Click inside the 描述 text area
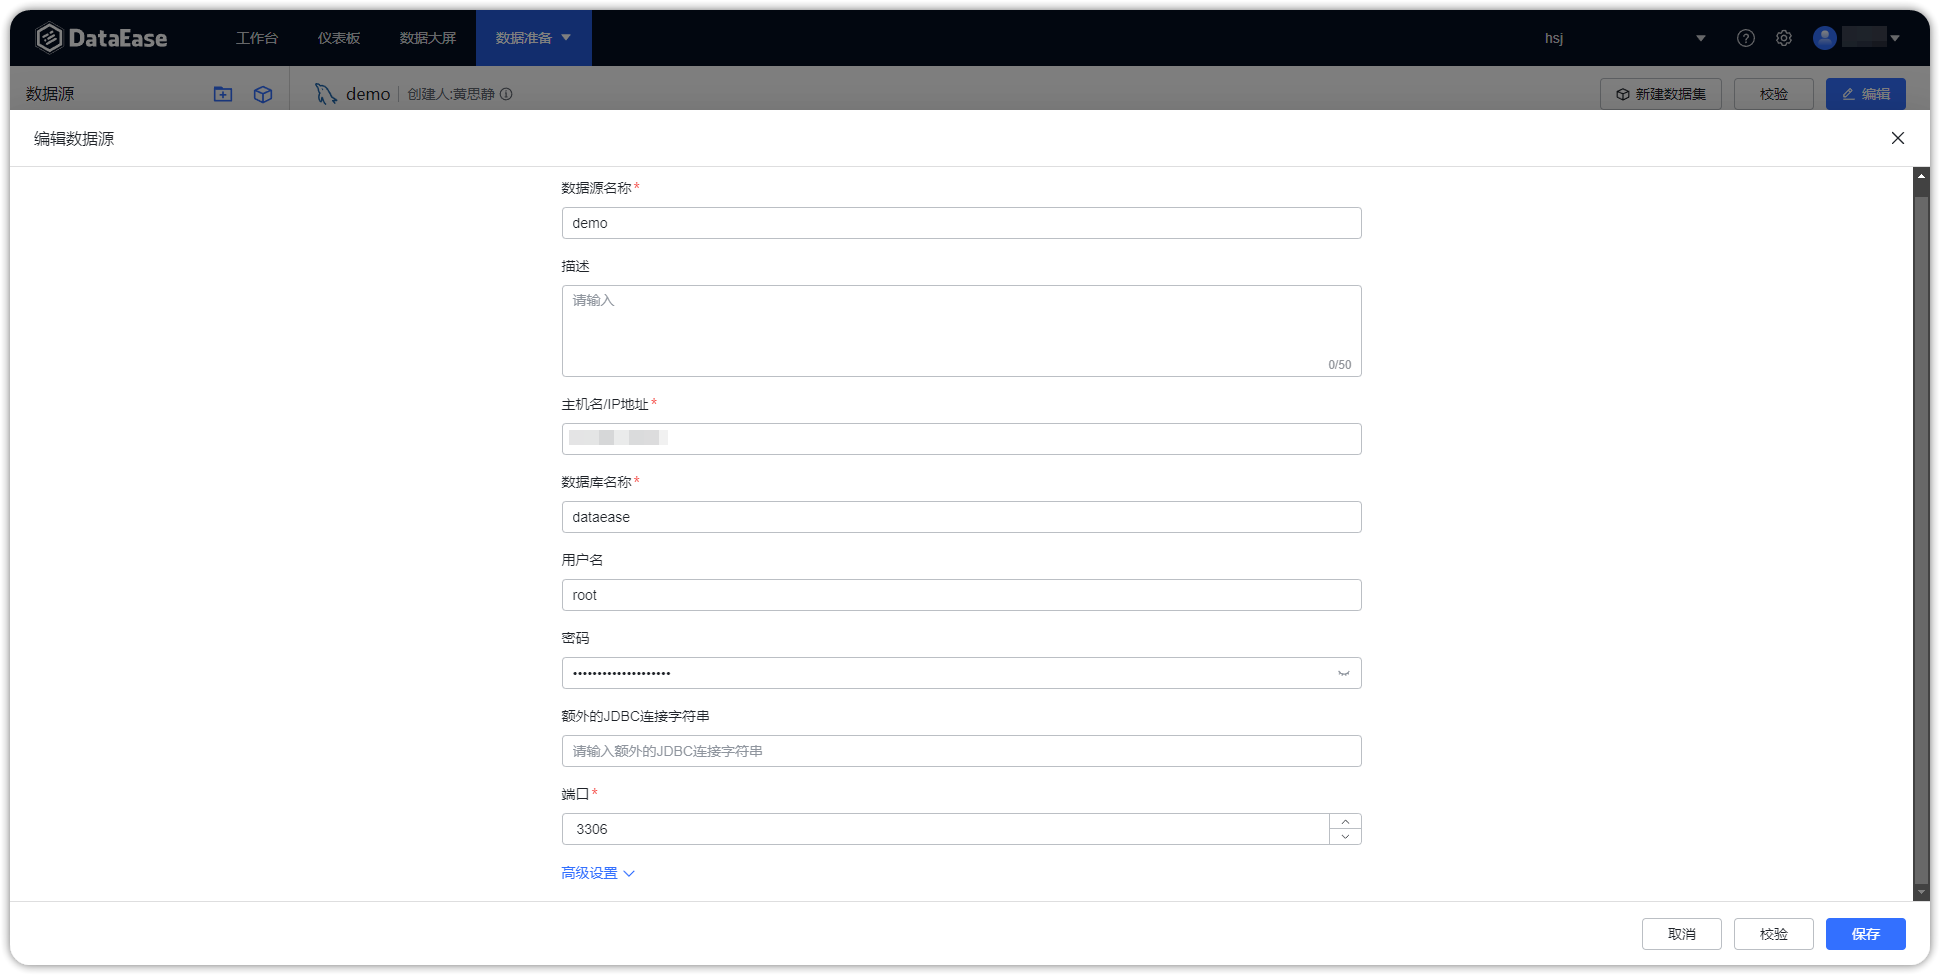Screen dimensions: 1940x975 960,330
